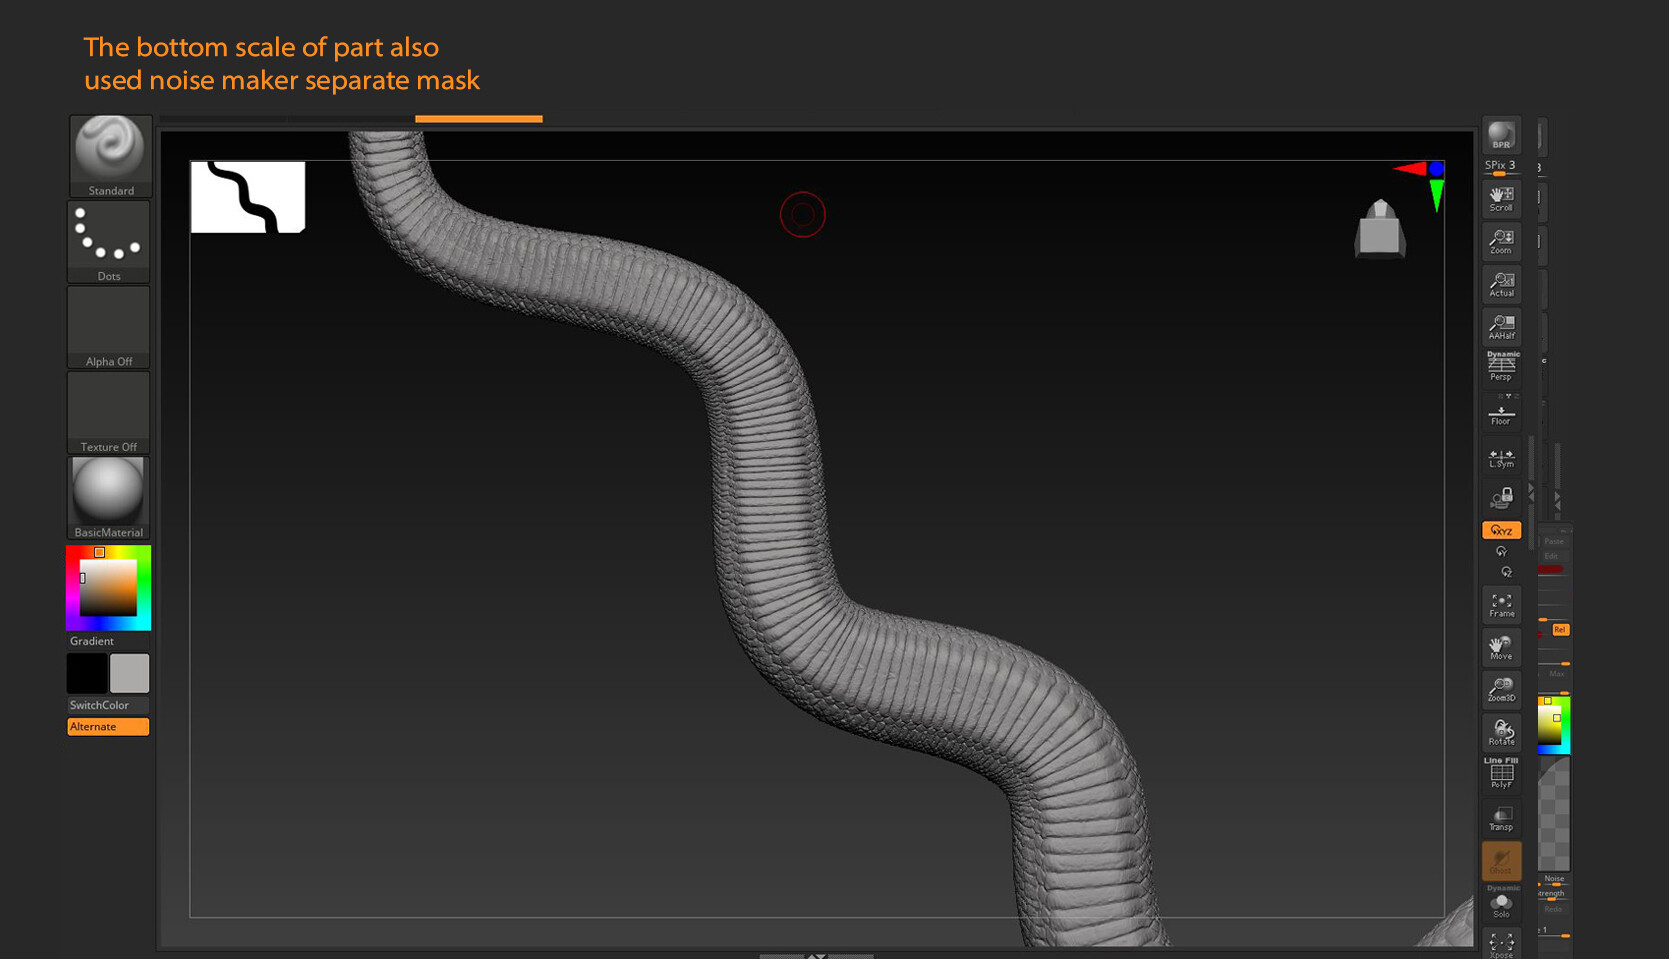Choose the BasicMaterial material thumbnail
Viewport: 1669px width, 959px height.
pyautogui.click(x=108, y=496)
